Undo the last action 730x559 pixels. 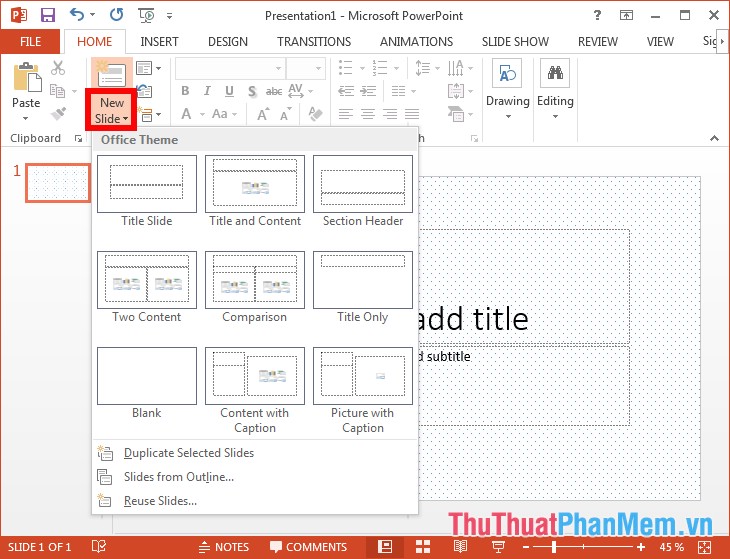(x=77, y=15)
